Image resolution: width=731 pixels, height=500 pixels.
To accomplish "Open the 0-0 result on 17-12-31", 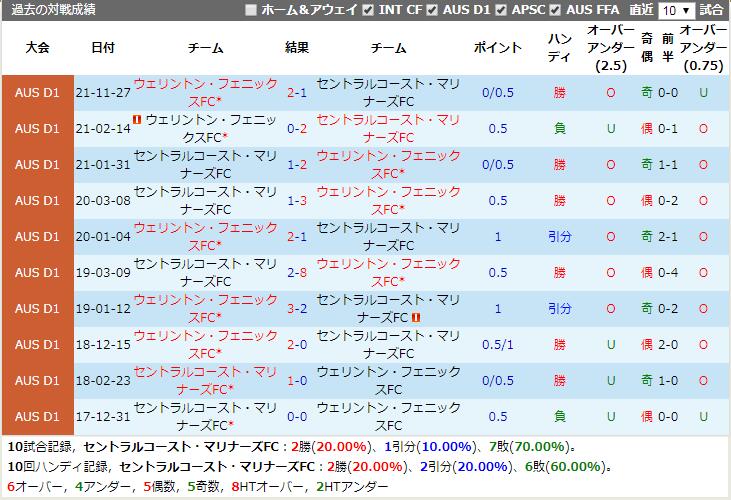I will 297,417.
